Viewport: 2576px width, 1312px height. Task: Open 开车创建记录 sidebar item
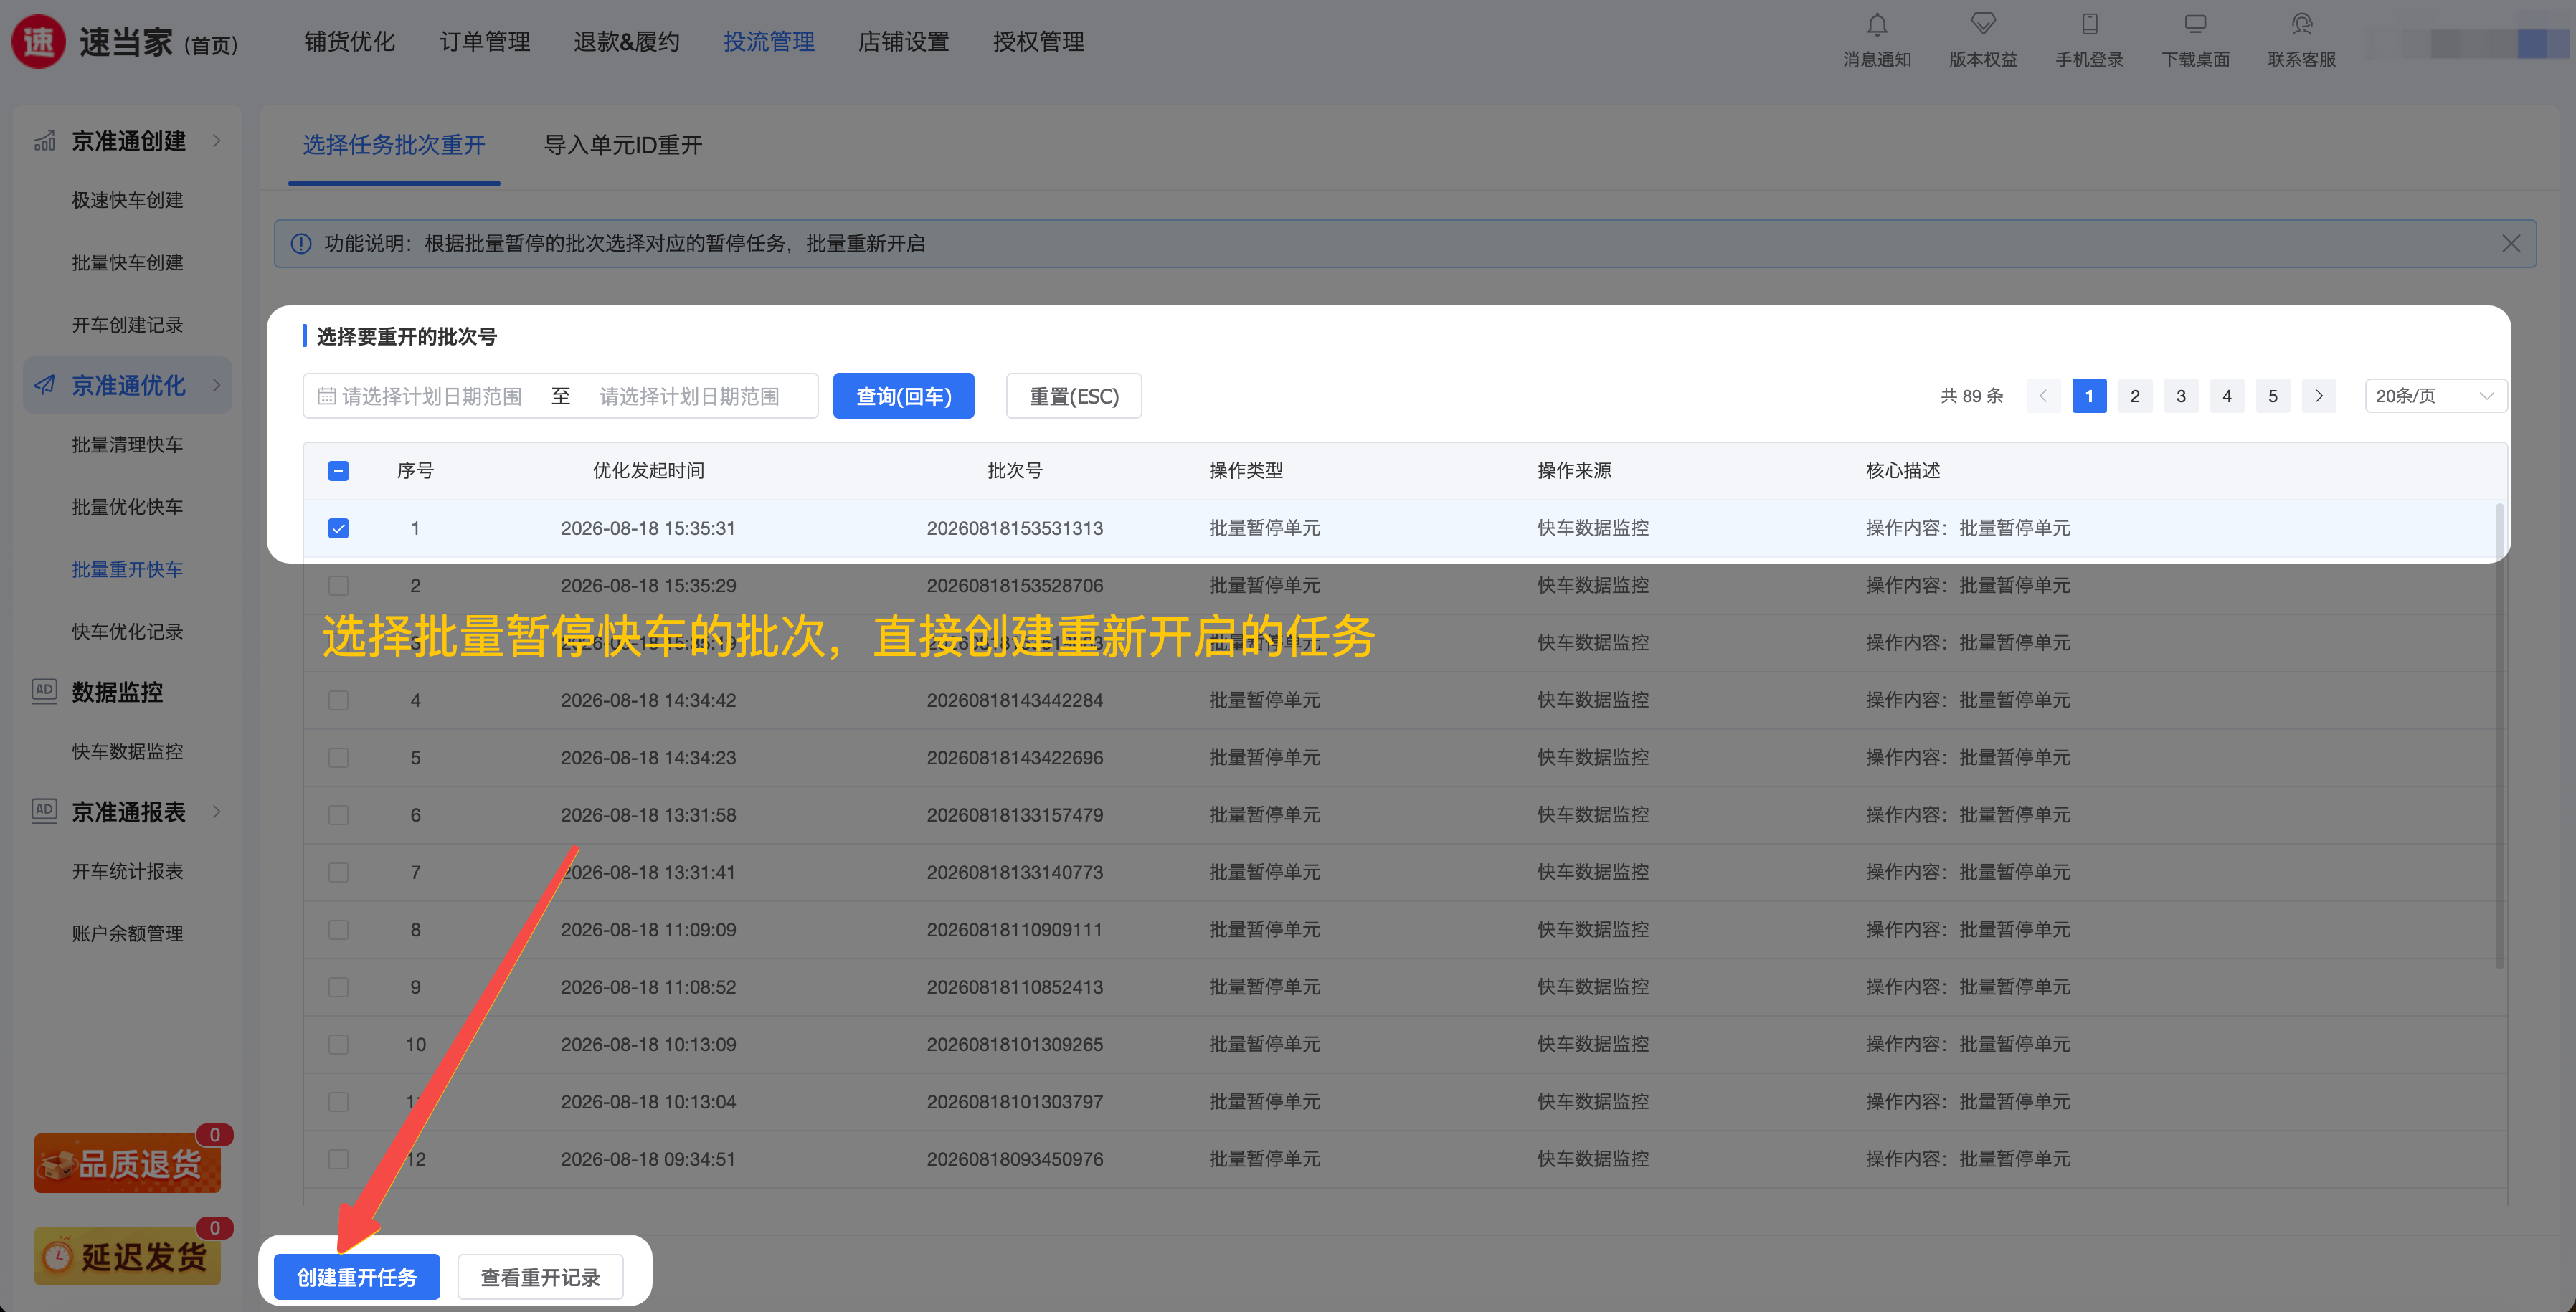127,325
